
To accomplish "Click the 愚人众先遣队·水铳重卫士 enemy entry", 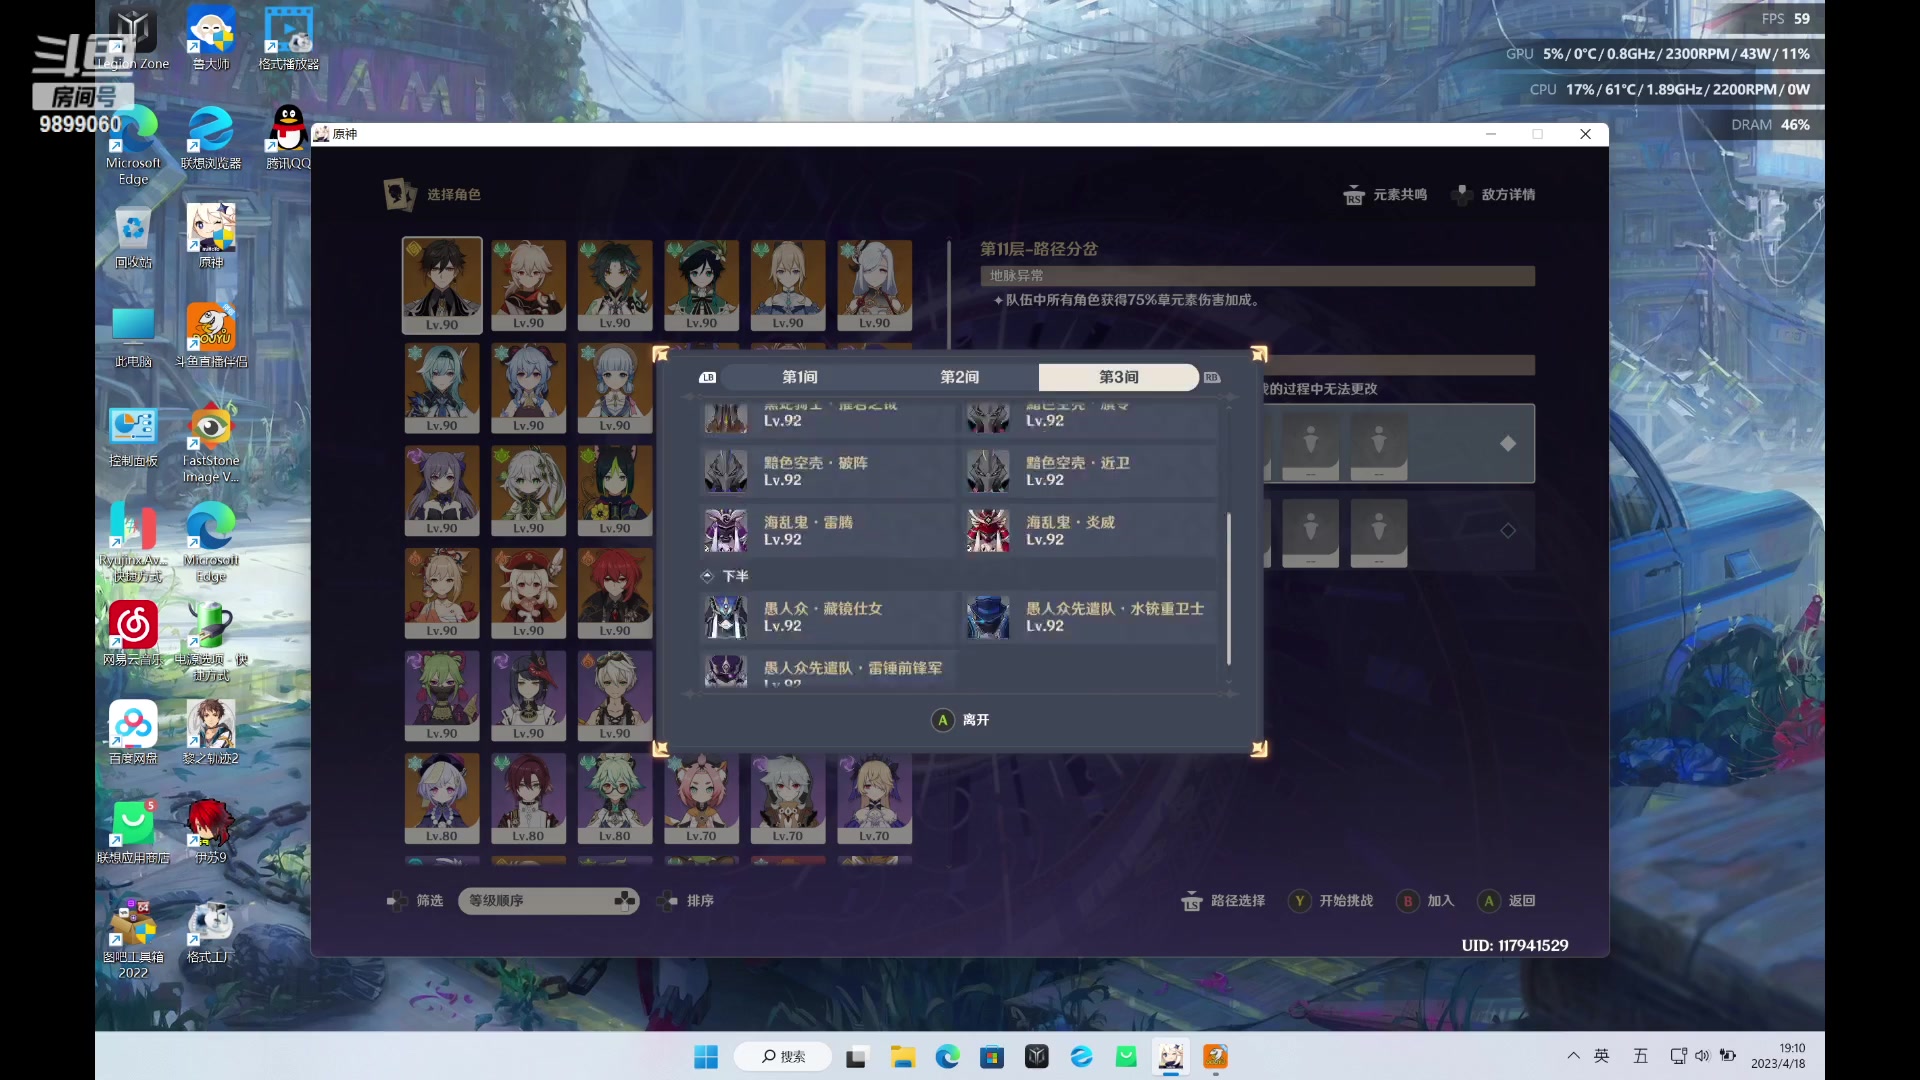I will pos(1090,617).
